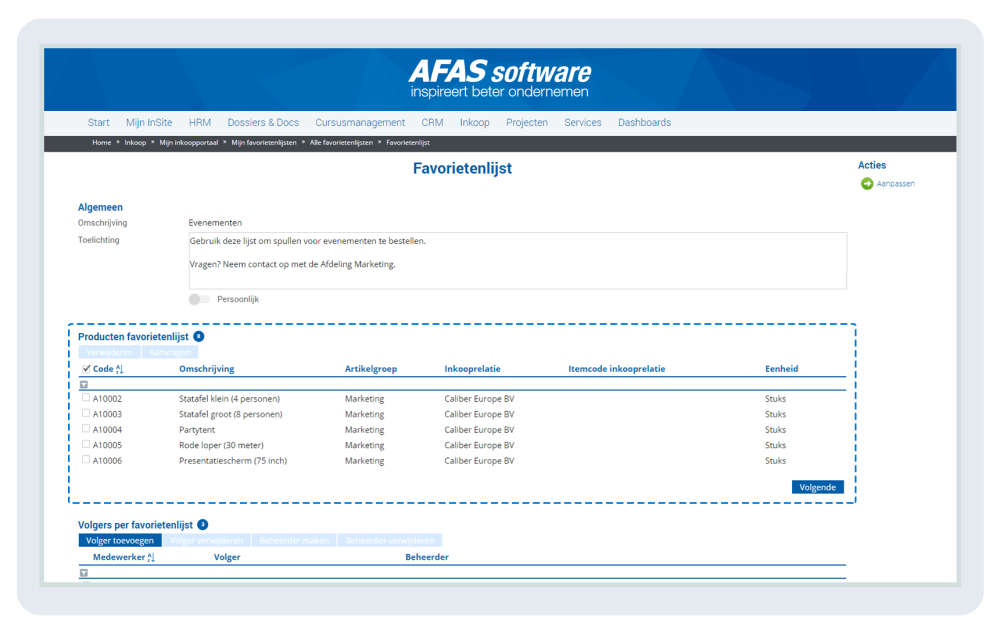The width and height of the screenshot is (1000, 641).
Task: Click the Volger toevoegen button
Action: 119,539
